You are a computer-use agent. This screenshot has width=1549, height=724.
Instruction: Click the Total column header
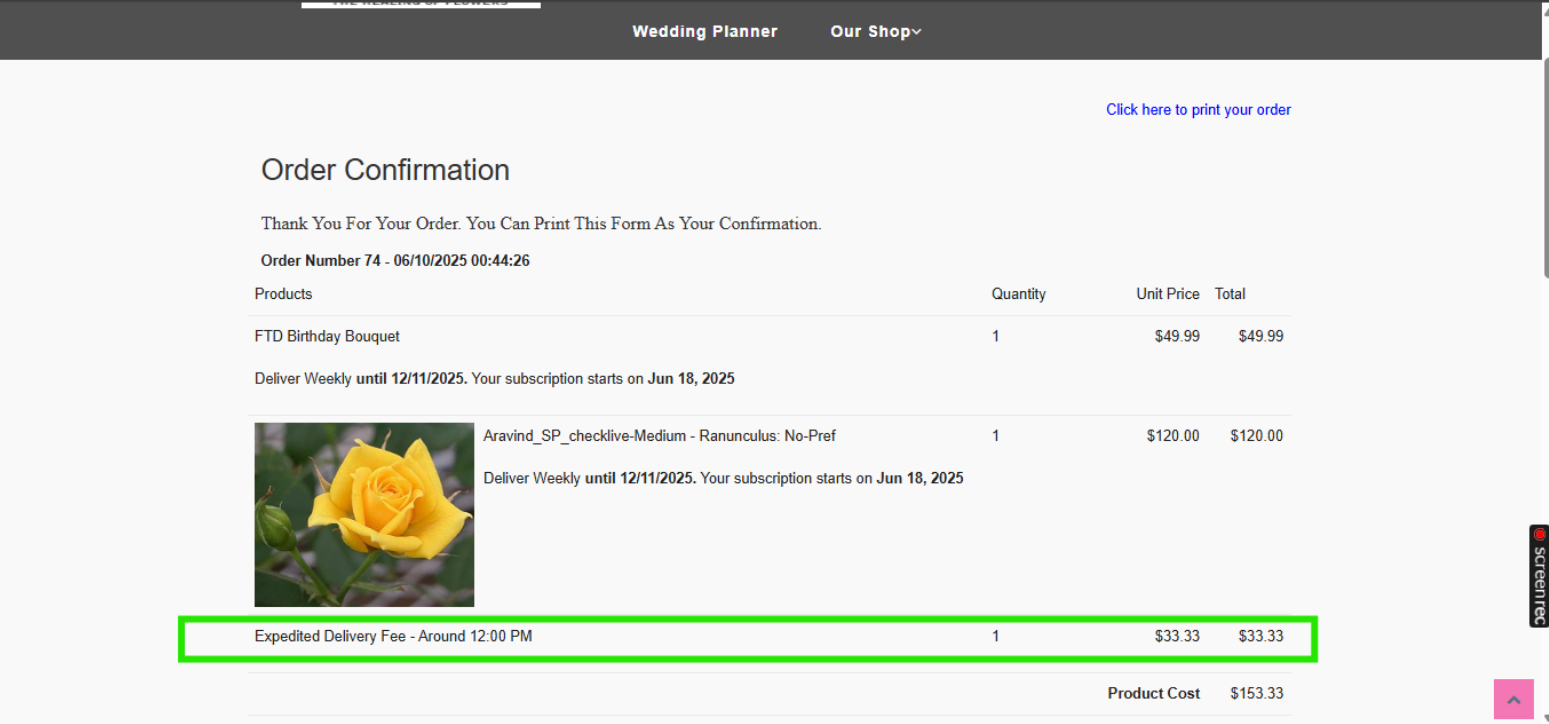[x=1230, y=294]
